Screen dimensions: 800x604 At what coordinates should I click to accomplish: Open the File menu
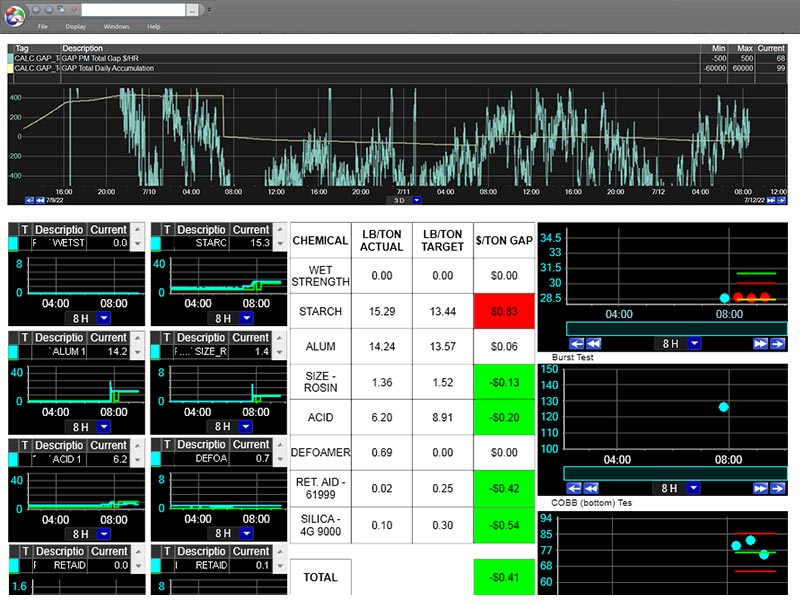[x=42, y=27]
